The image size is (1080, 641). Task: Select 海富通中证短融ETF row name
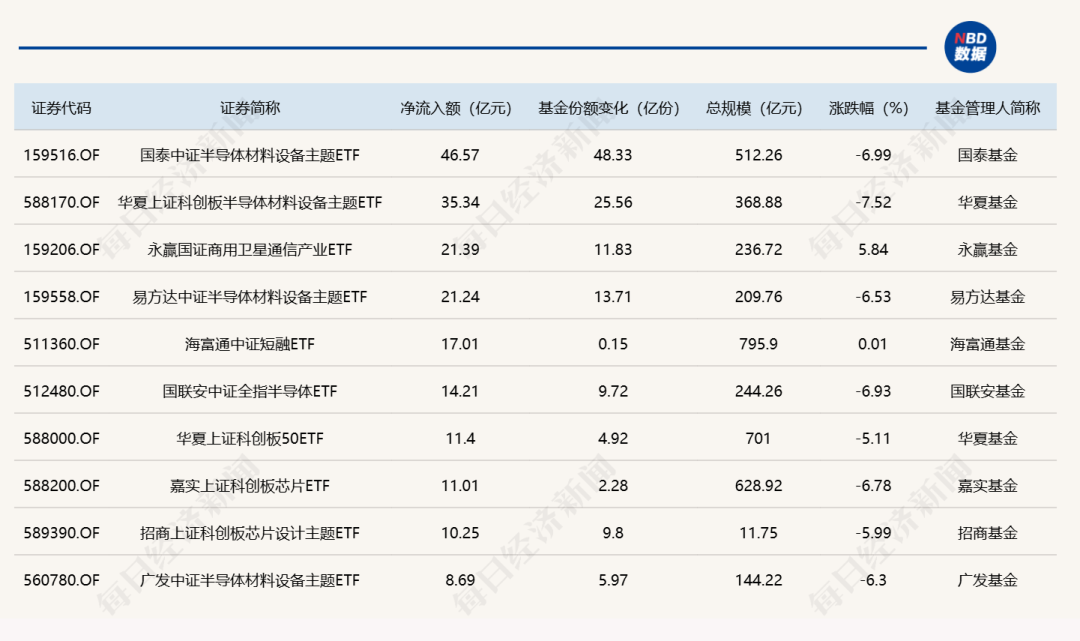tap(250, 344)
